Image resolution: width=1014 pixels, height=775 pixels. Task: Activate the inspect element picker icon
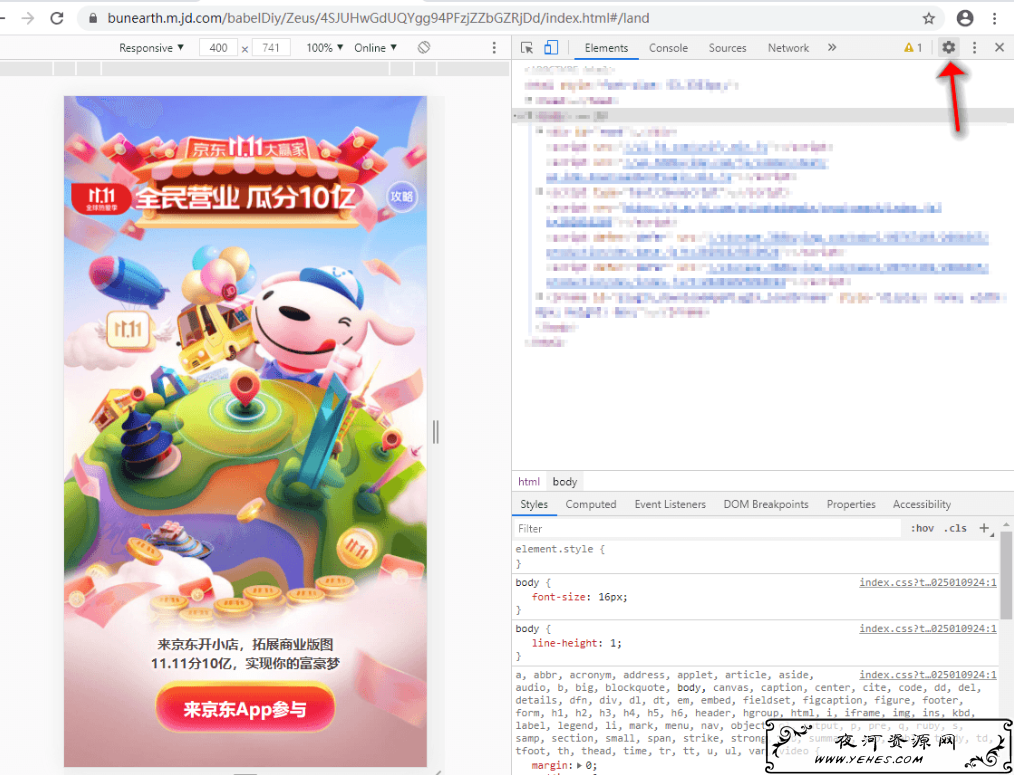pyautogui.click(x=527, y=48)
